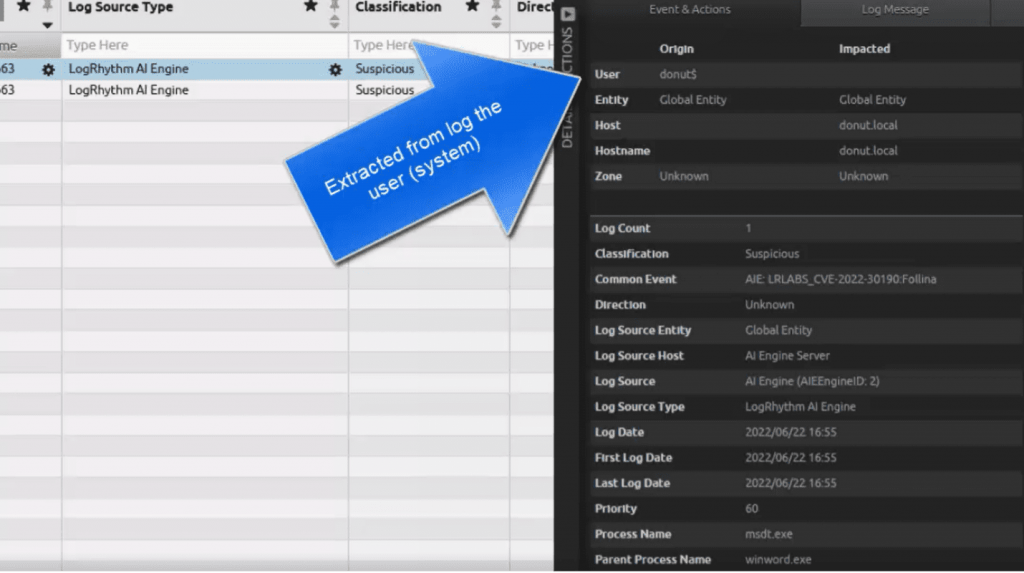1024x573 pixels.
Task: Click the Log Count value 1
Action: [748, 229]
